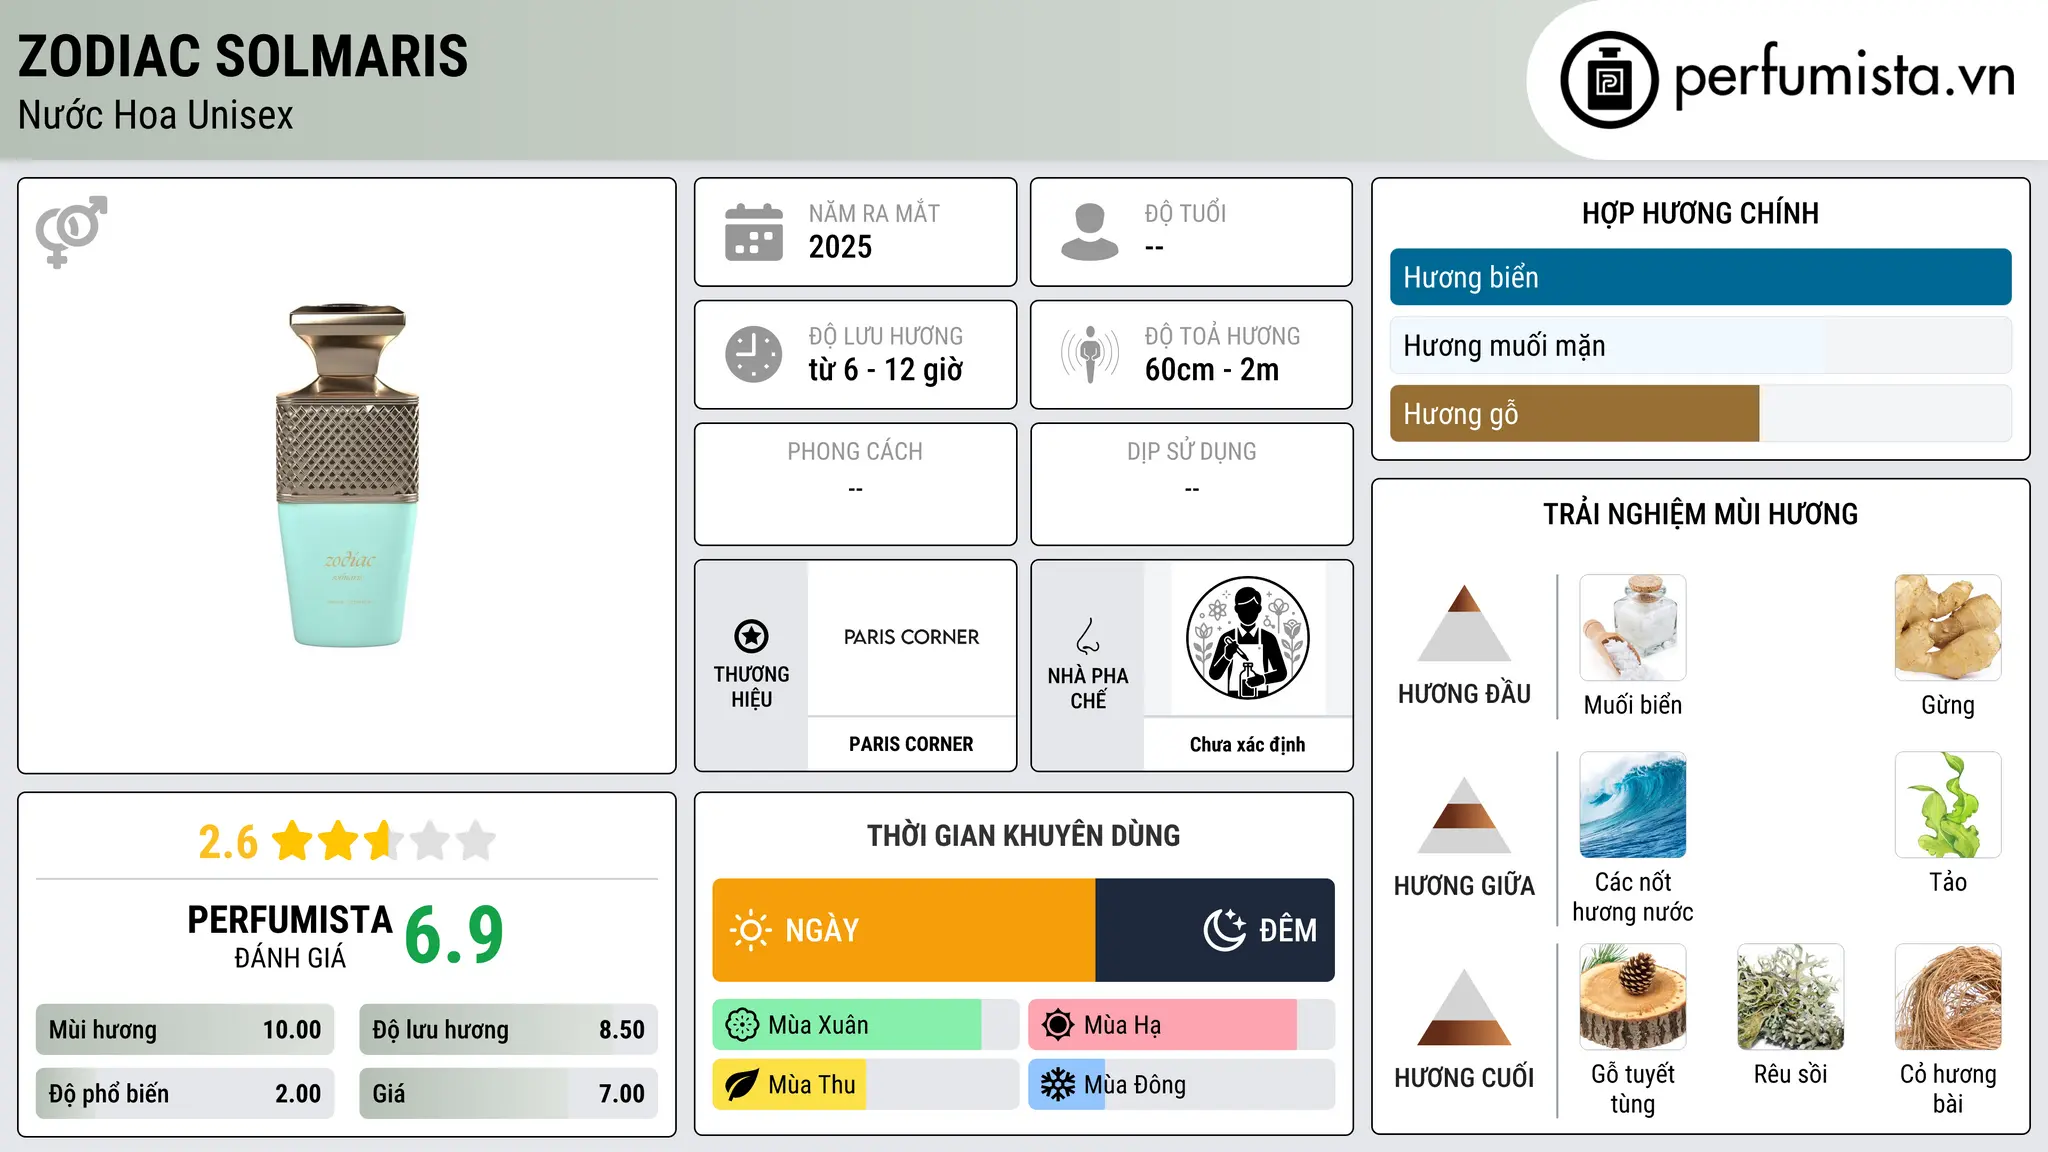Click the Độ phổ biến 2.00 score bar

pyautogui.click(x=185, y=1094)
